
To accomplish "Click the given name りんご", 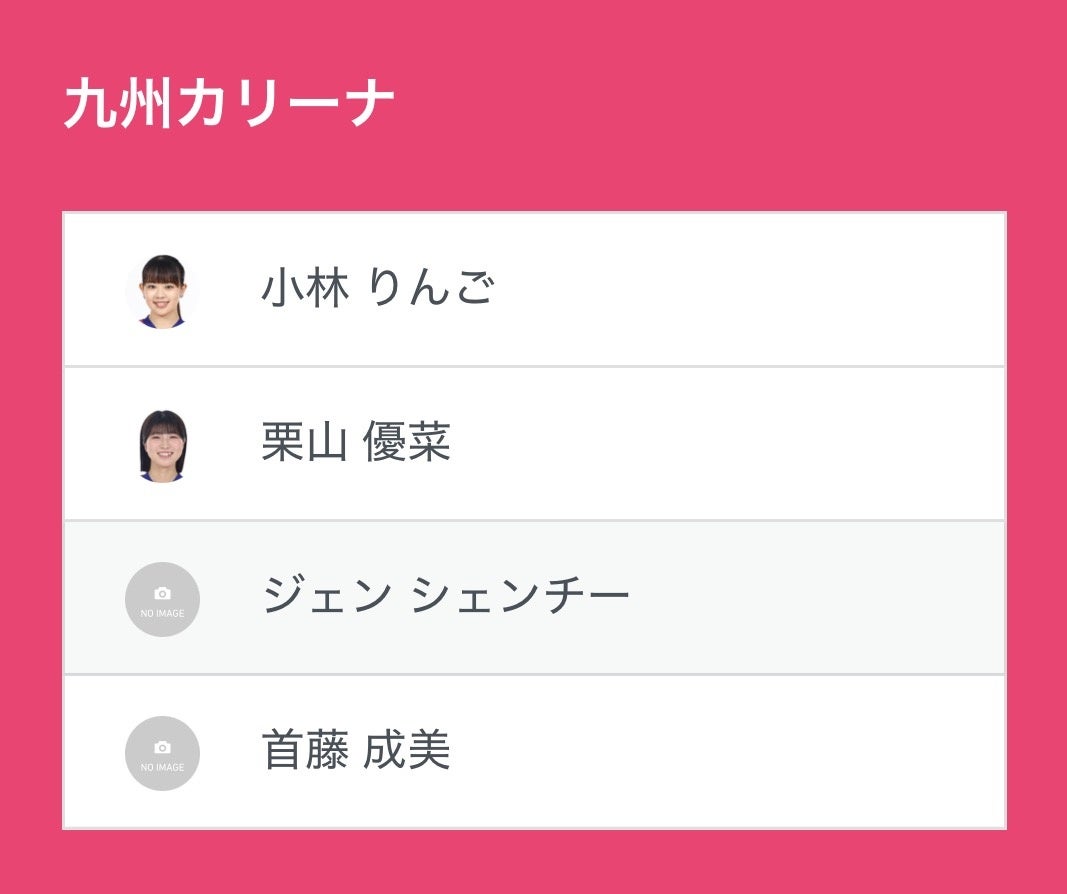I will click(430, 290).
